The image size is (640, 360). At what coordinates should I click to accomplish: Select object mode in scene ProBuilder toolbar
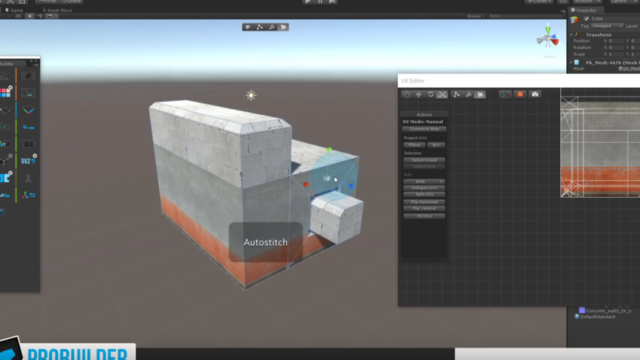[x=248, y=27]
